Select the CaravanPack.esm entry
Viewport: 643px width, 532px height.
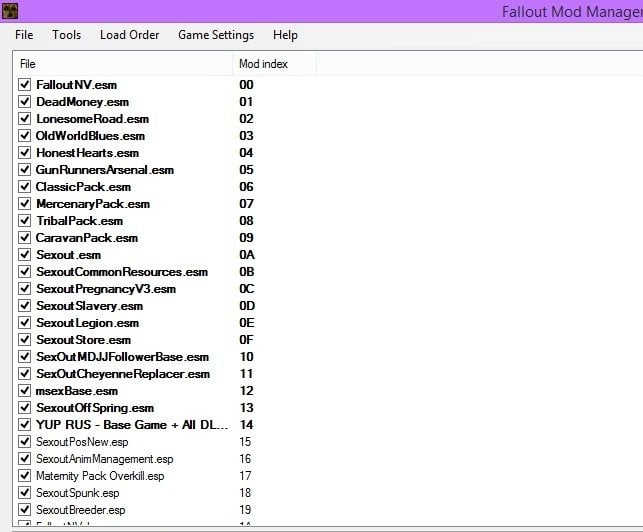click(x=87, y=238)
